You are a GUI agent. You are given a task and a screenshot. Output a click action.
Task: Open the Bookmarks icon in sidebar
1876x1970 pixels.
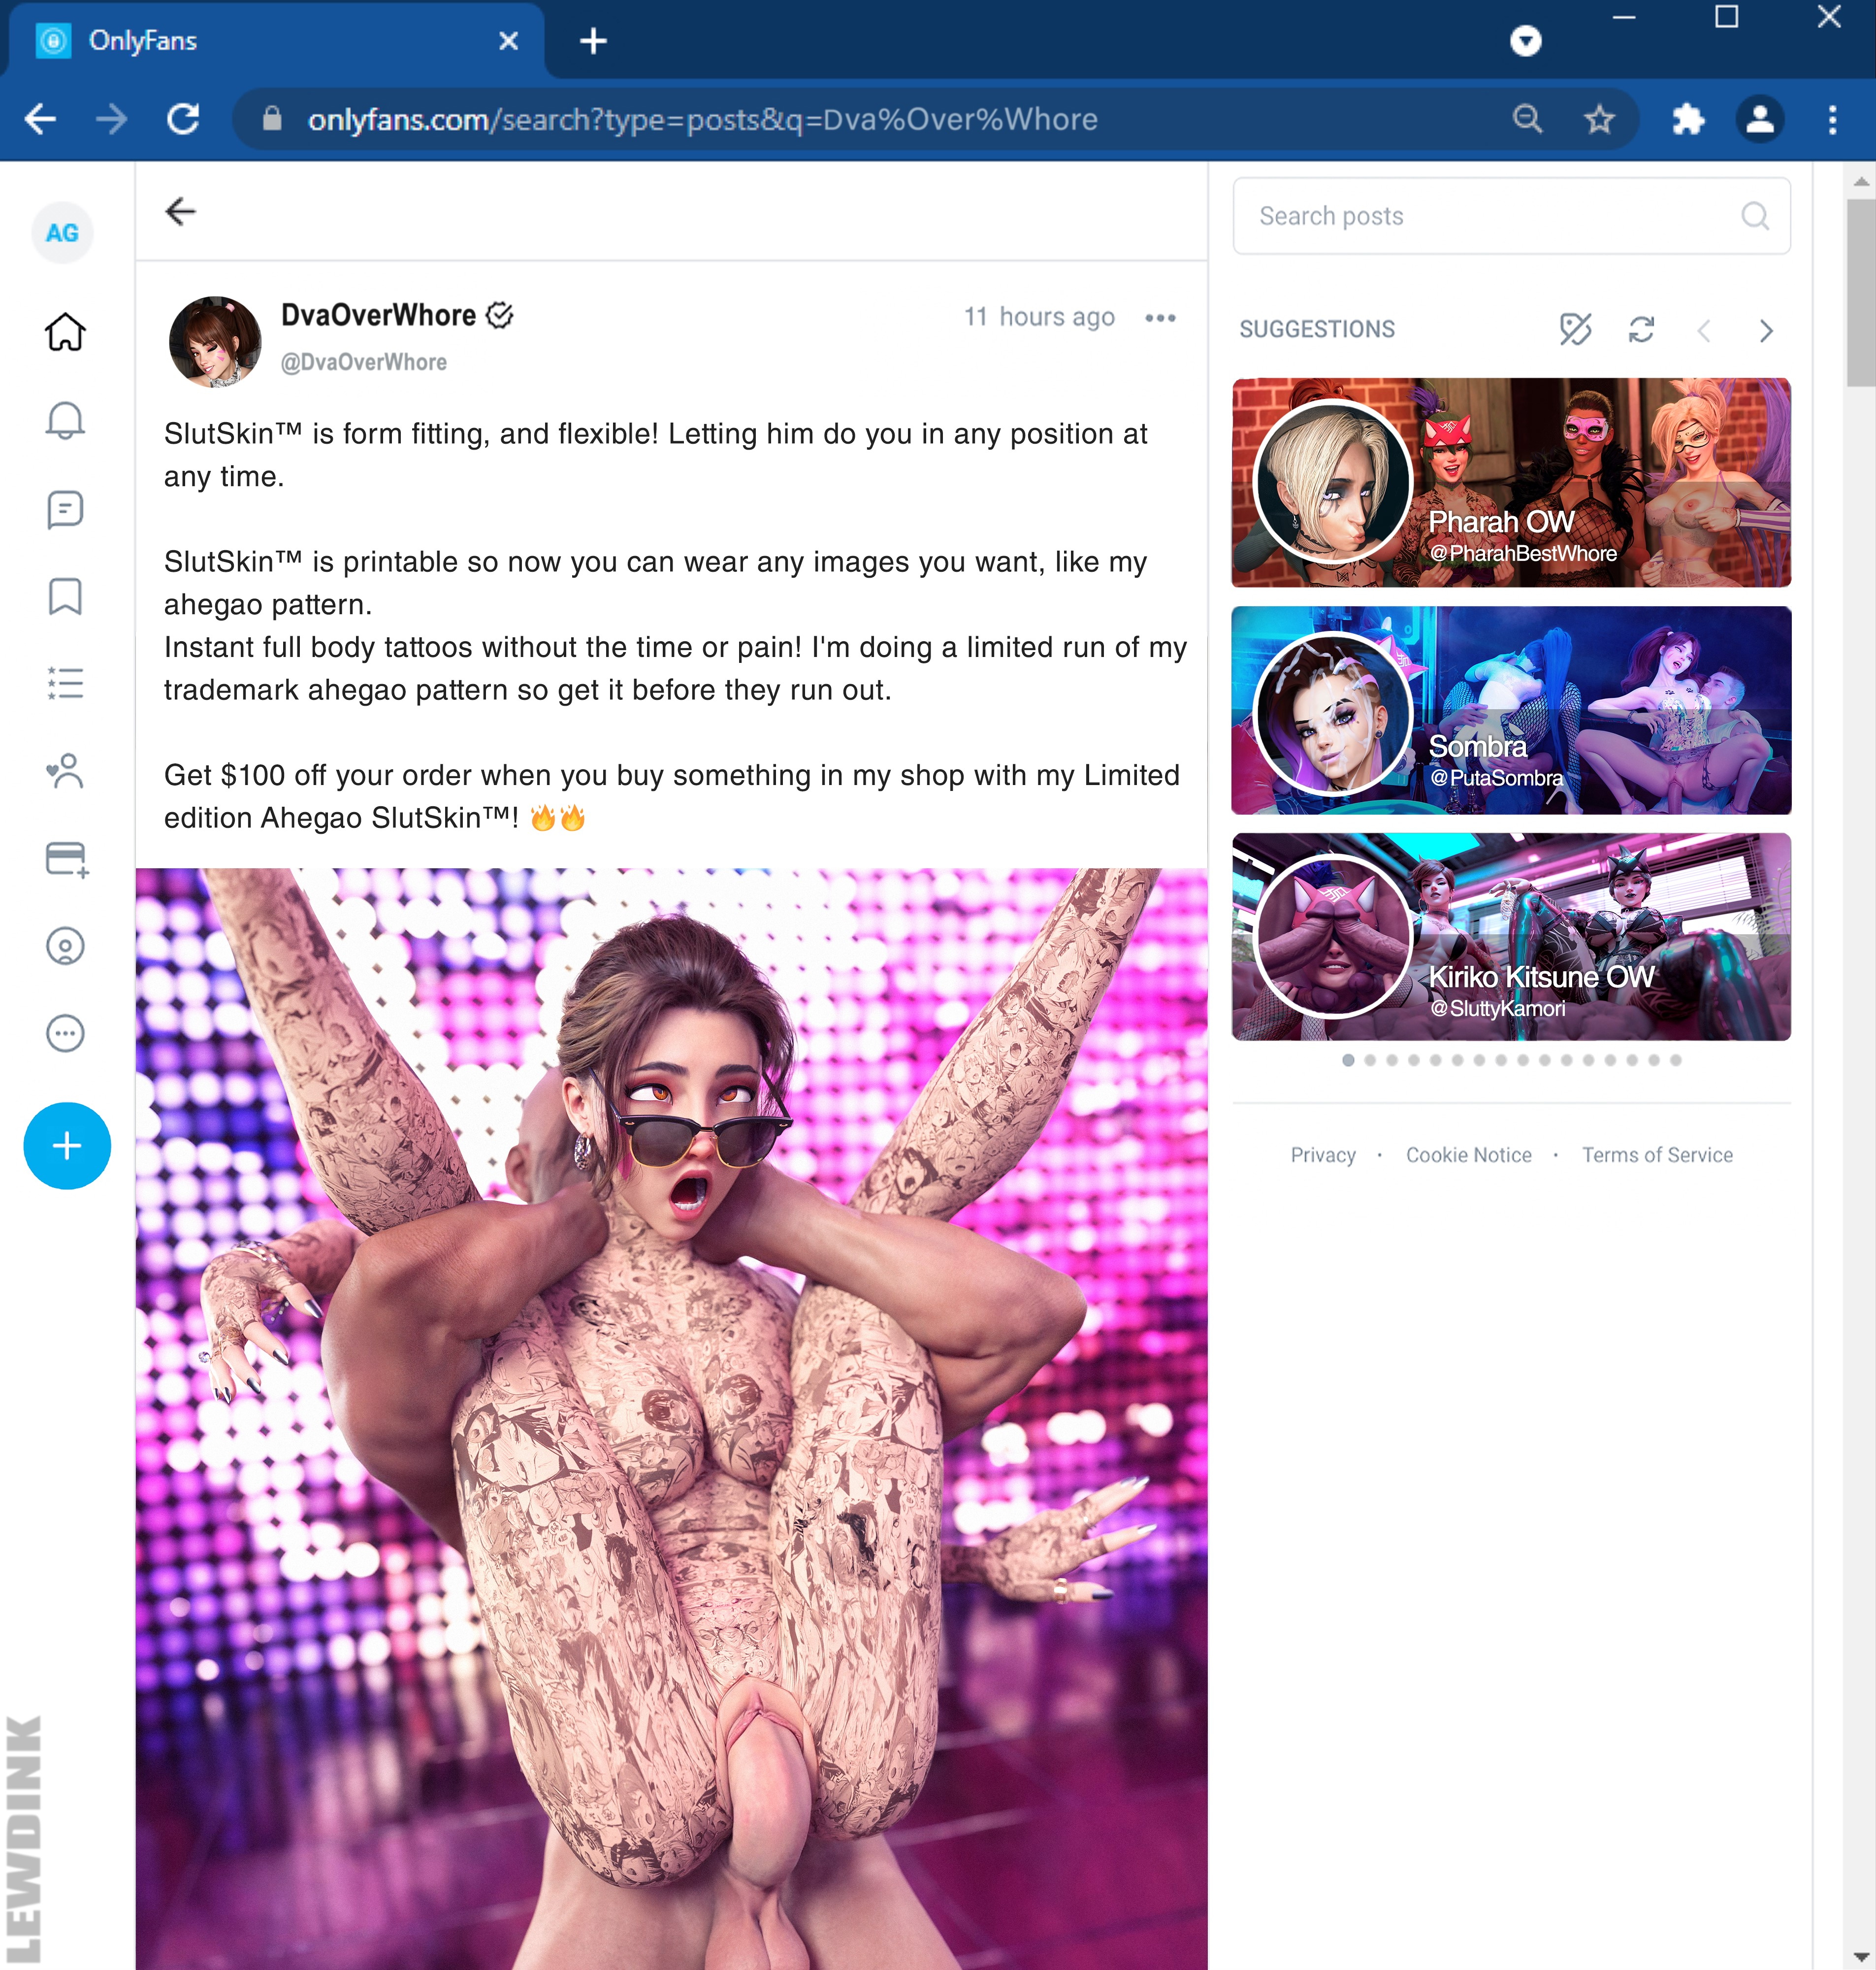[x=65, y=596]
